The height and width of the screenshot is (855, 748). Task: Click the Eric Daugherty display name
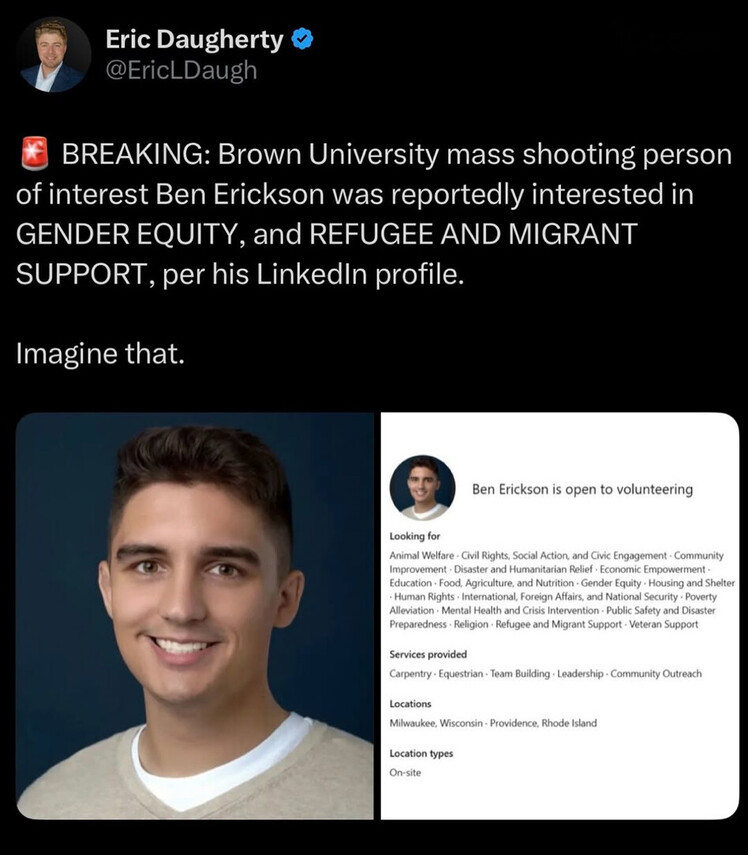point(194,40)
